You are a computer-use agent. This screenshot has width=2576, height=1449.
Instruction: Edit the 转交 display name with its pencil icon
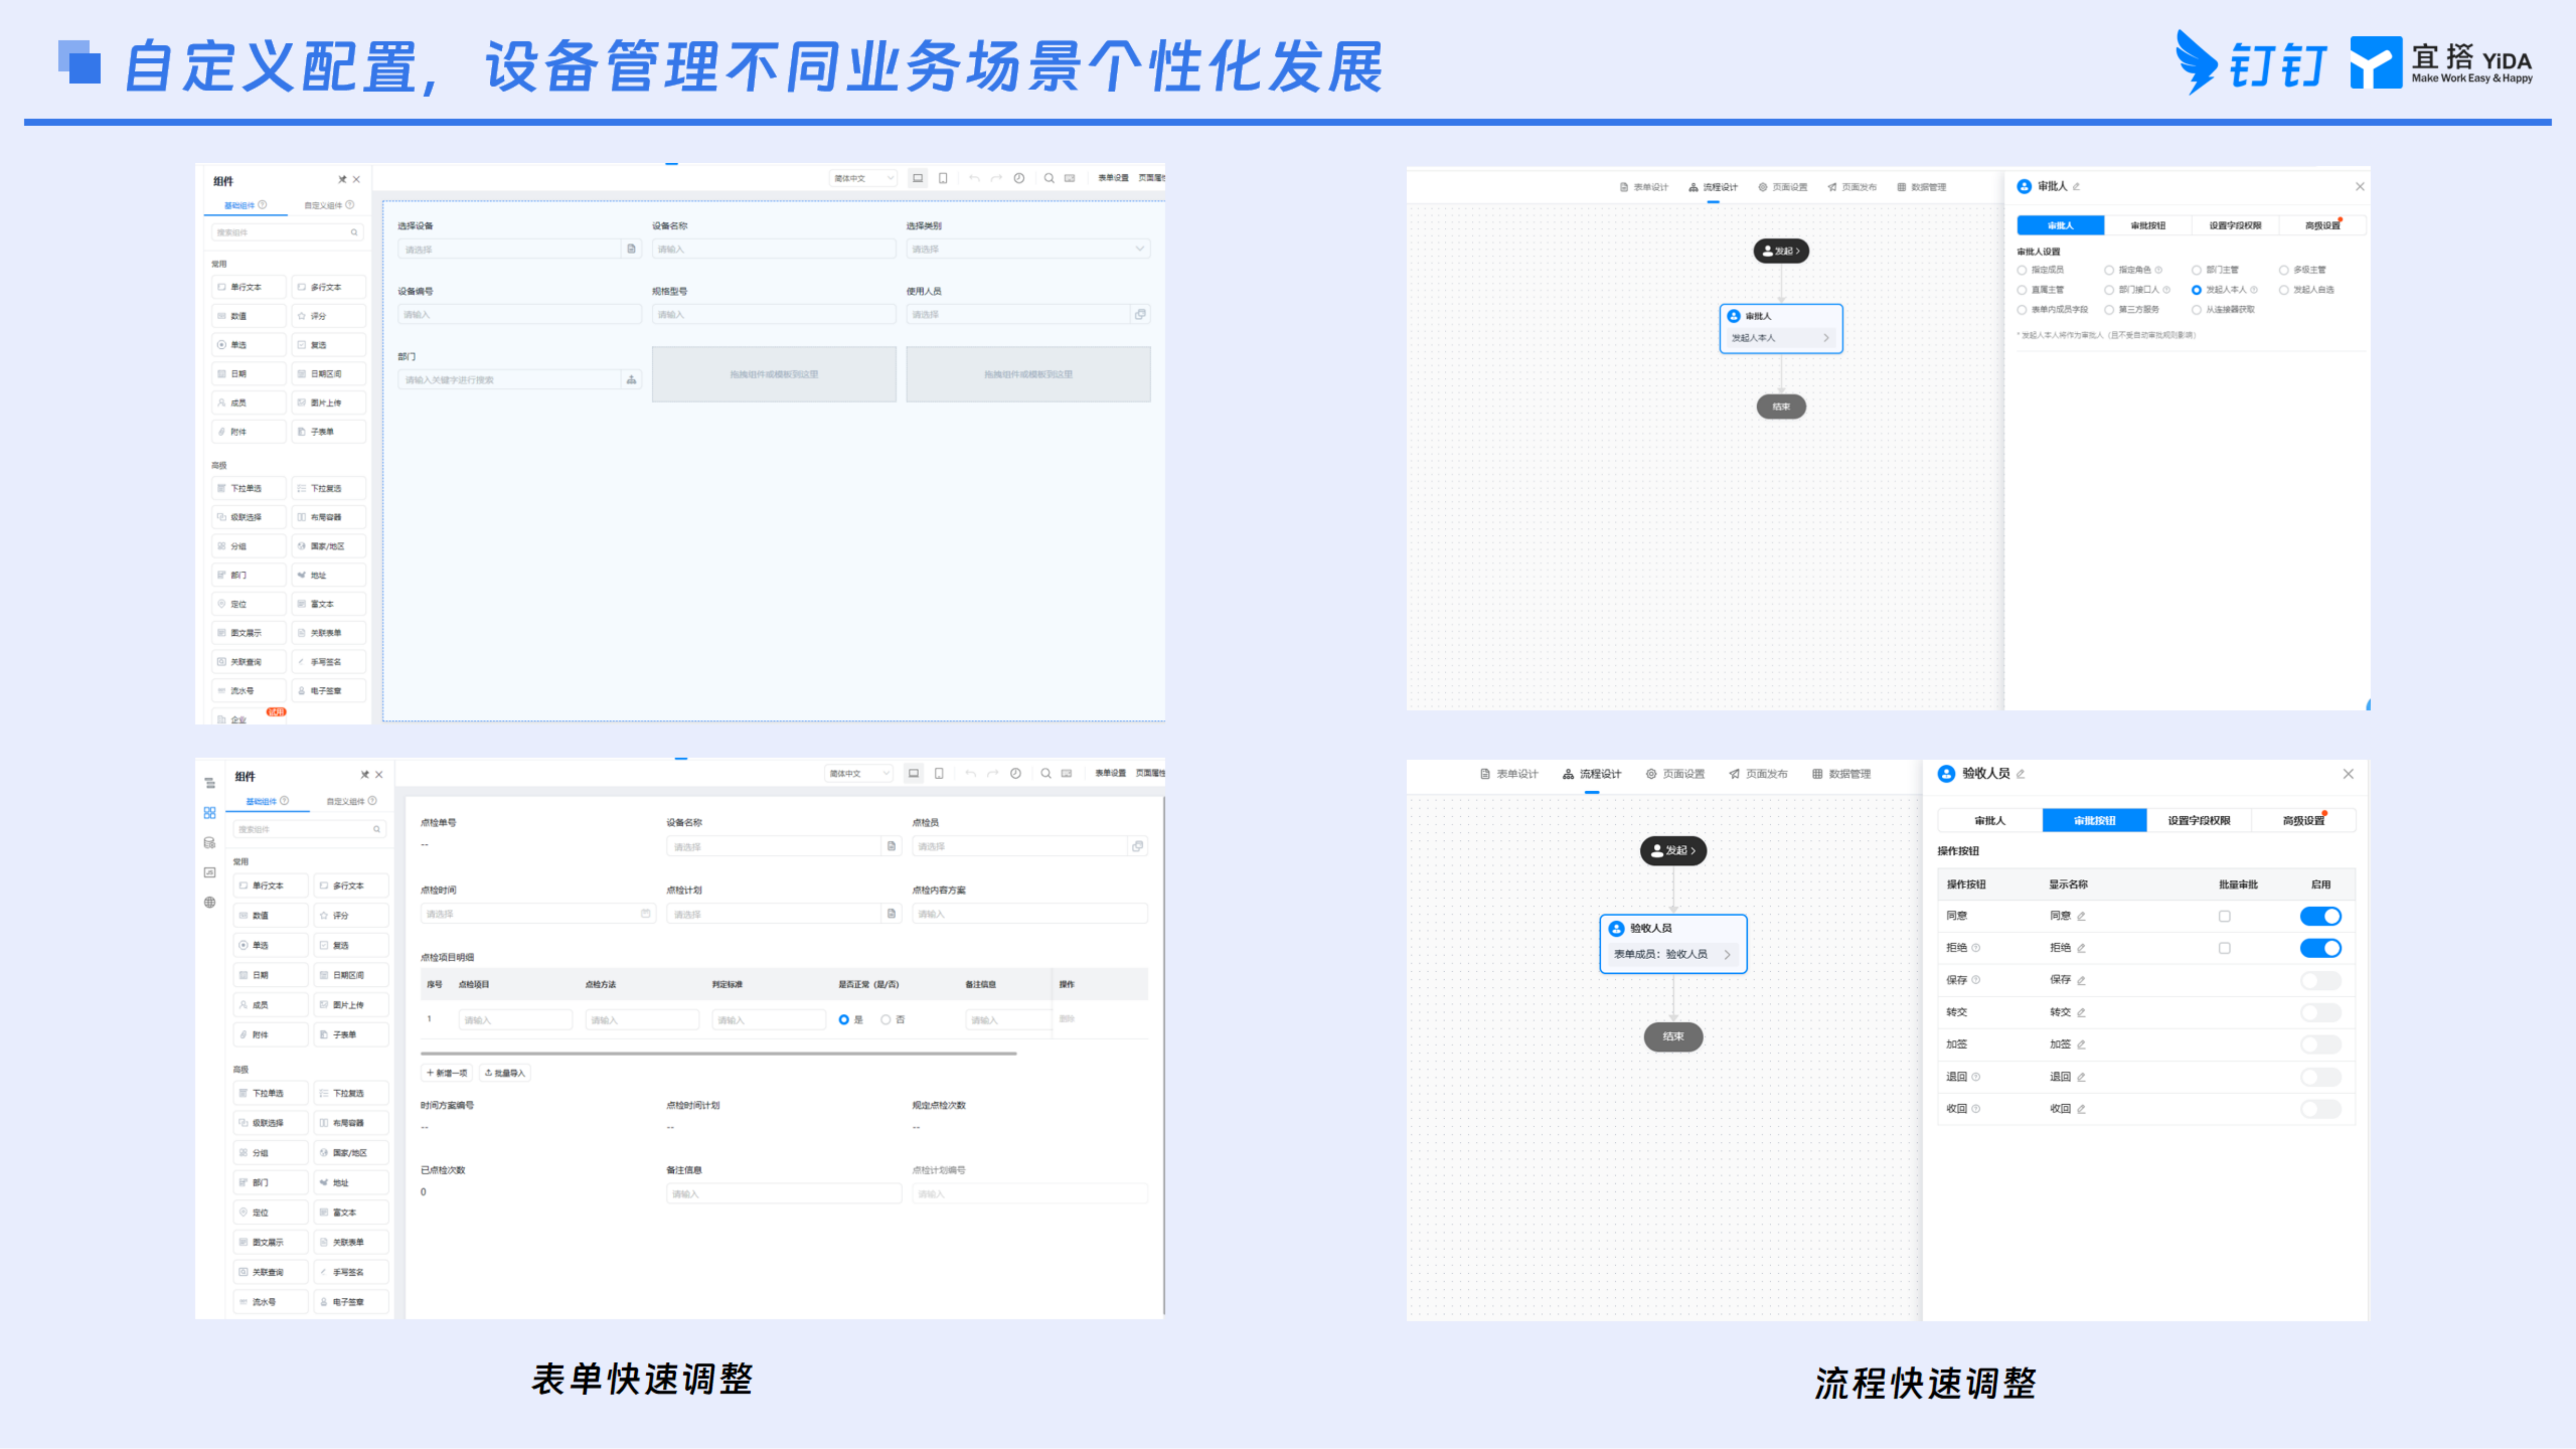[x=2082, y=1013]
